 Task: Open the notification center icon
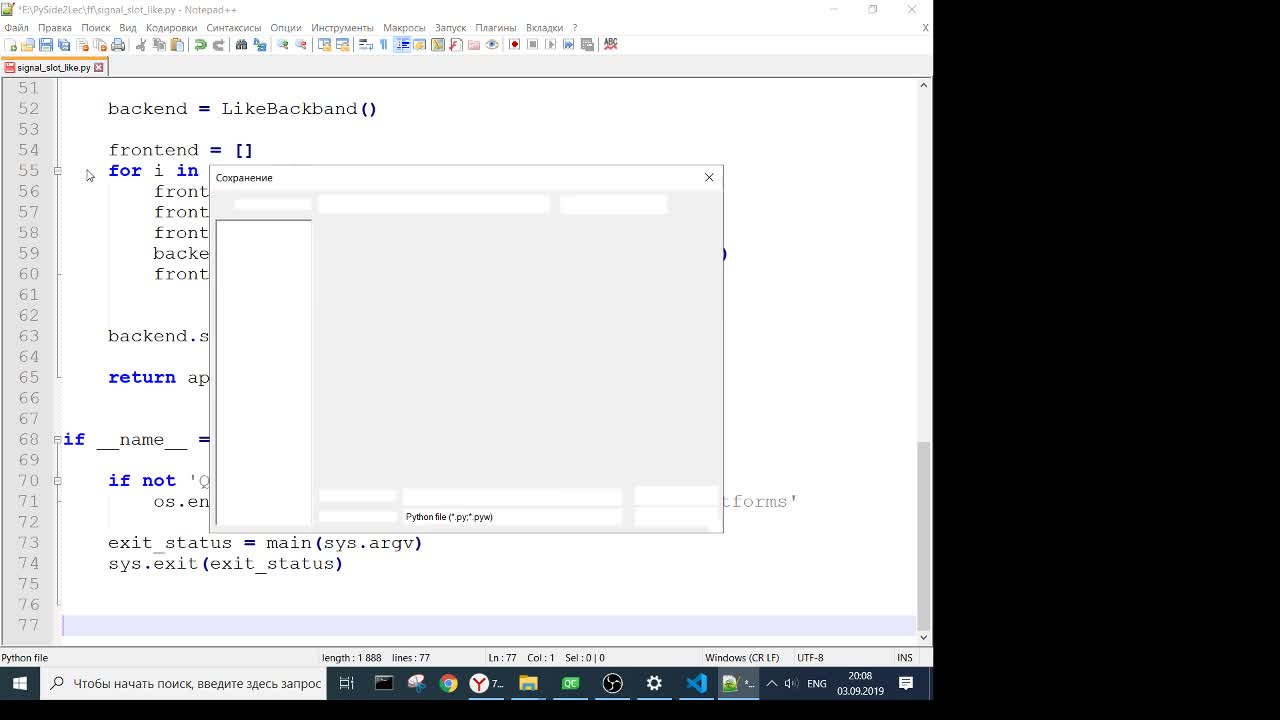coord(906,683)
